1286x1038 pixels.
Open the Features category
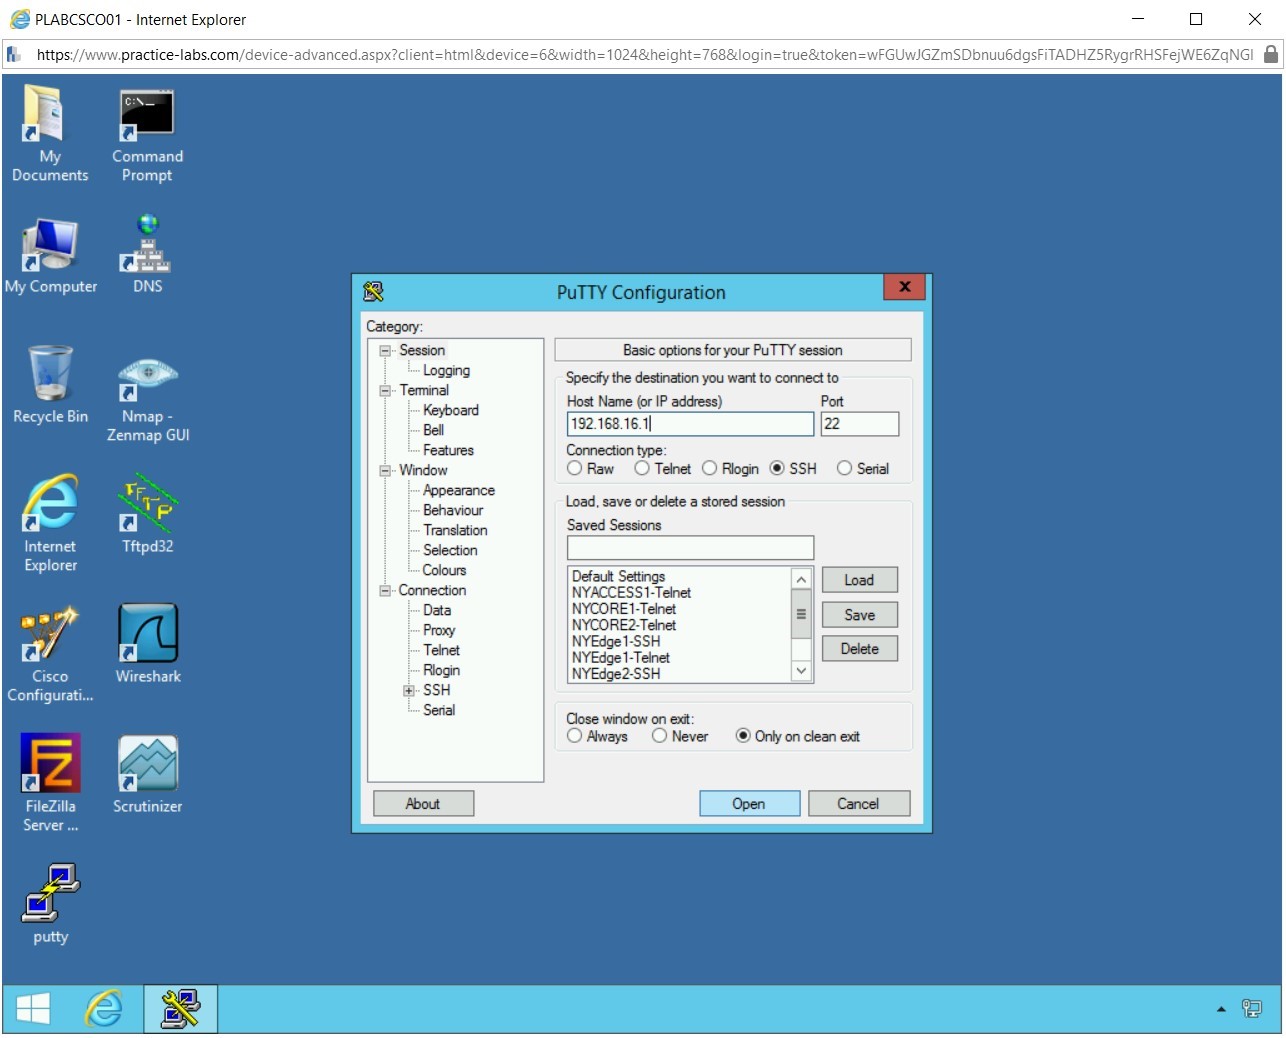point(448,450)
